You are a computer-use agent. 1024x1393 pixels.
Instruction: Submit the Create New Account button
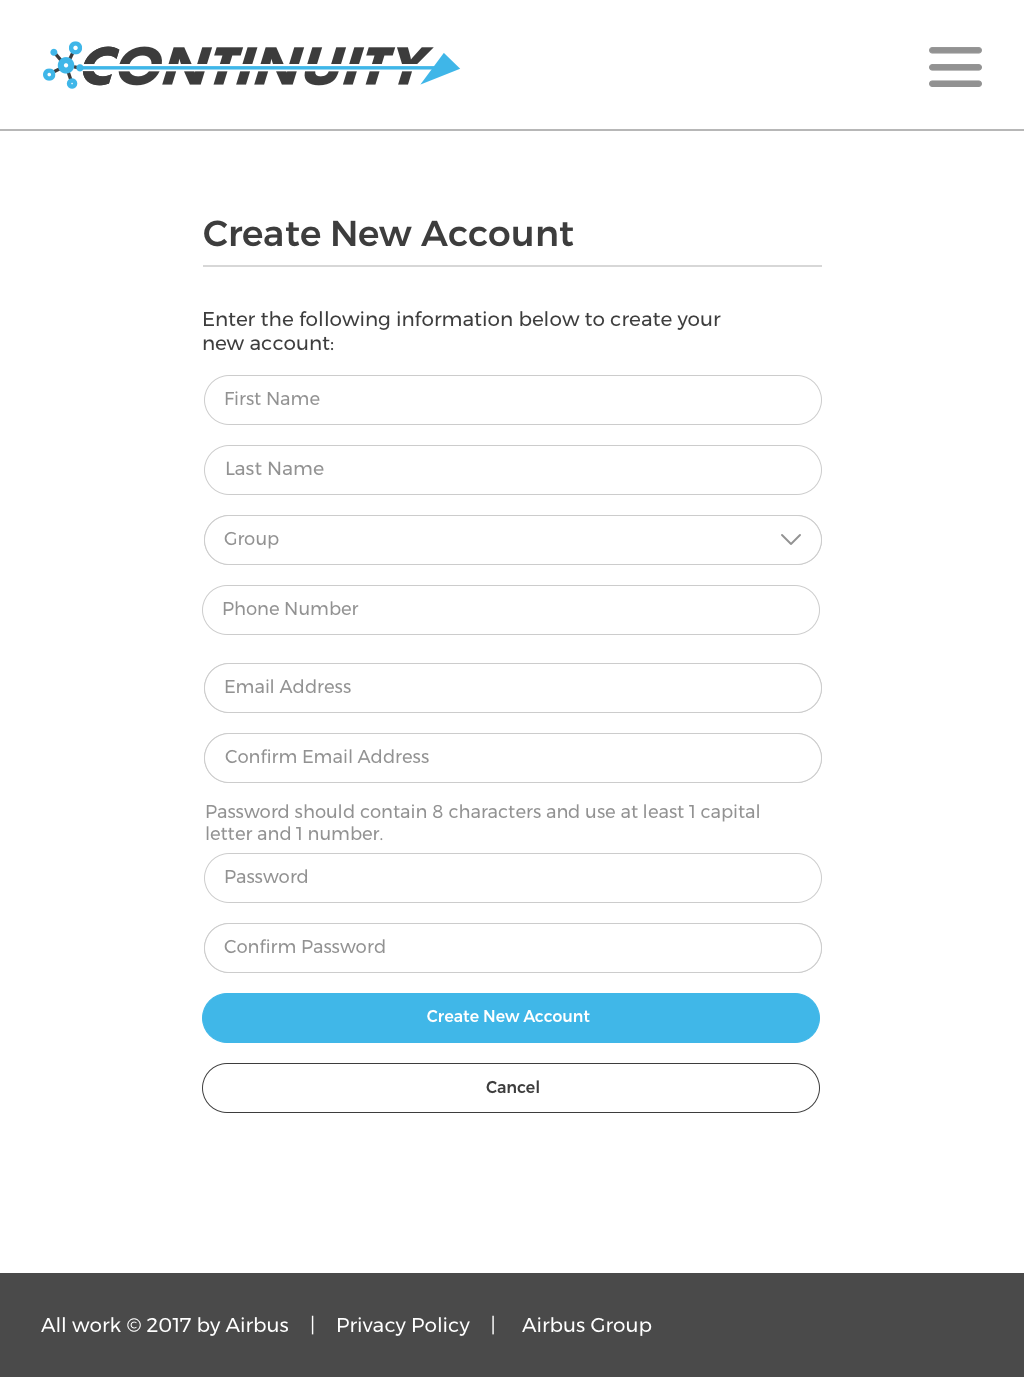511,1018
